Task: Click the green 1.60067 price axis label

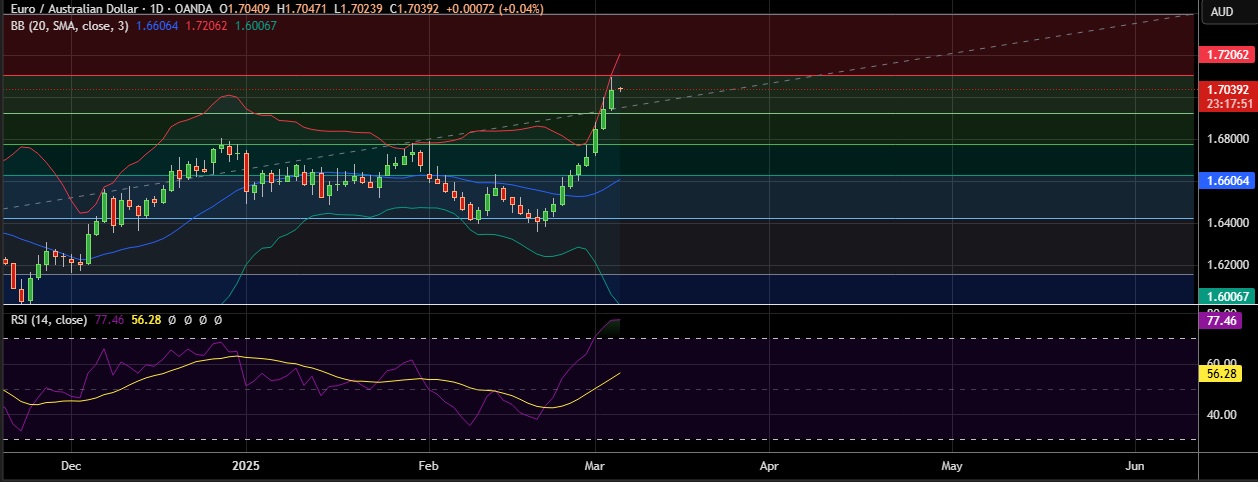Action: pos(1226,297)
